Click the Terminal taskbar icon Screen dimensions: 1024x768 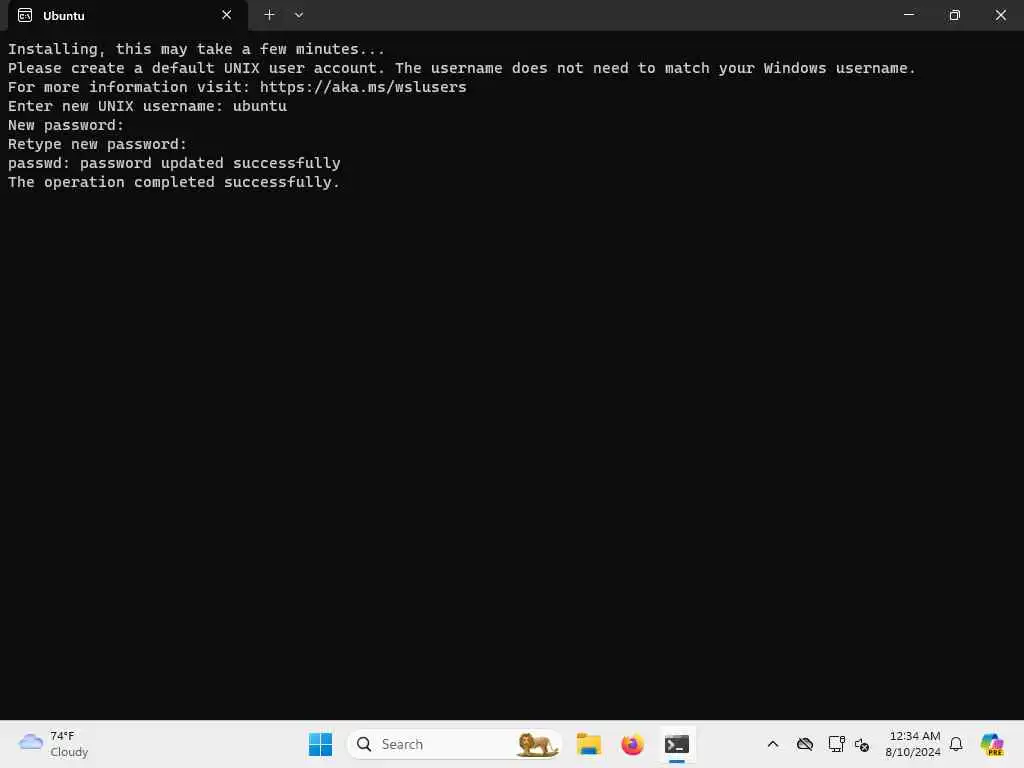[x=677, y=744]
